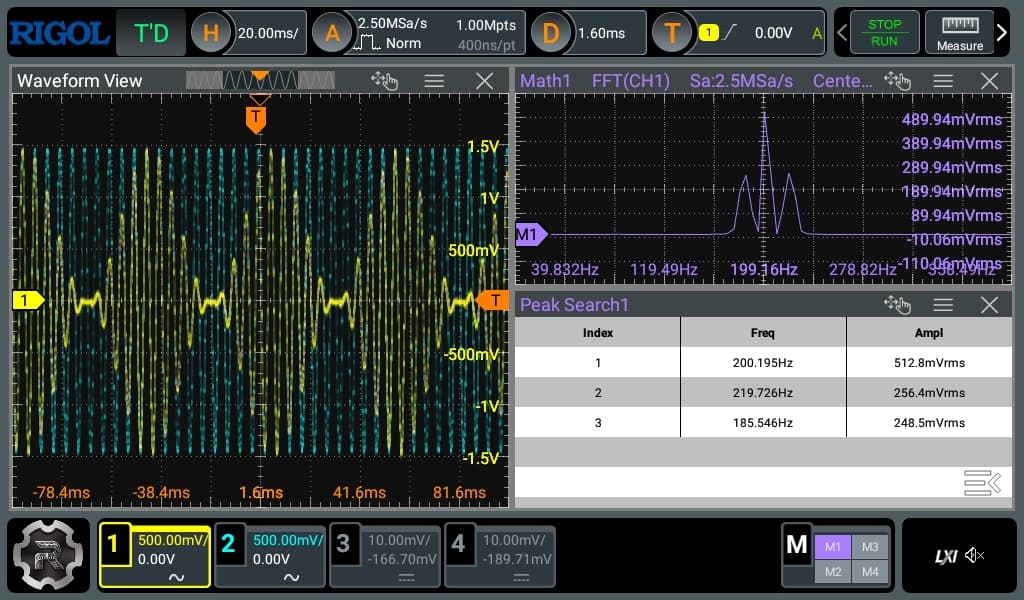Click the 1.60ms delay value
Screen dimensions: 1024x600
[601, 33]
